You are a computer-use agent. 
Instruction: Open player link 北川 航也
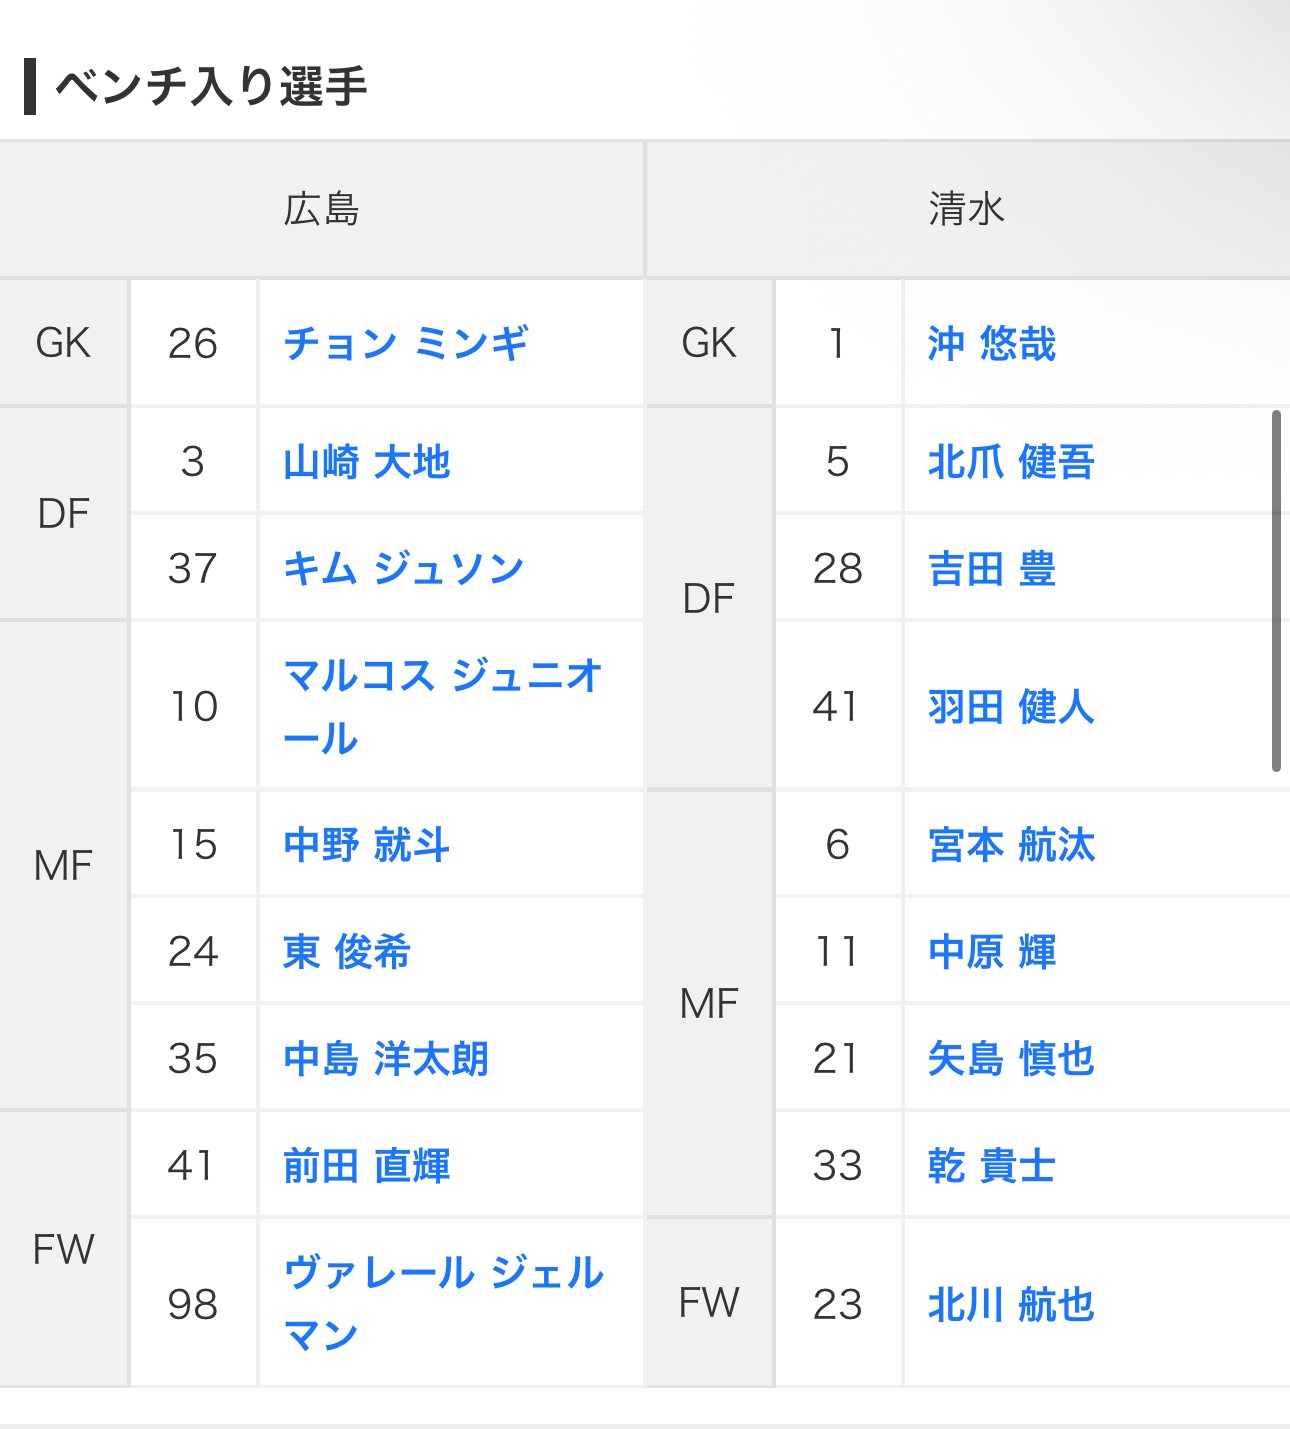point(1012,1304)
